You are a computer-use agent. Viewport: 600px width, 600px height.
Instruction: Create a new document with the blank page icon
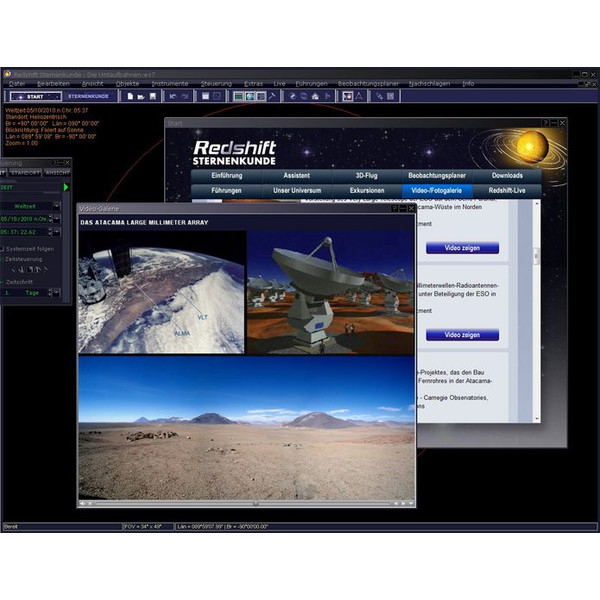click(x=130, y=96)
